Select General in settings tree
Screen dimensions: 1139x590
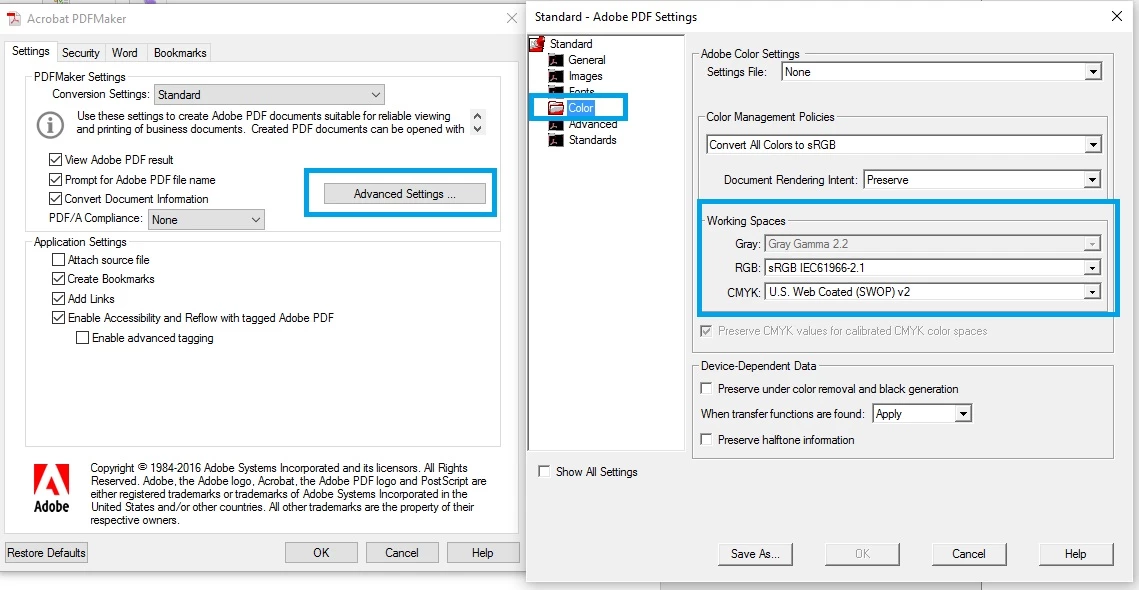[x=587, y=60]
